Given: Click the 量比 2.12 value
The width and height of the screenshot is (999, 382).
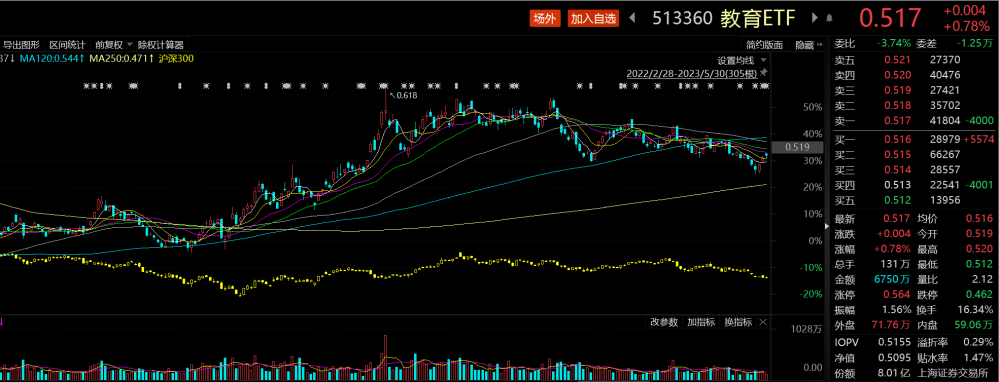Looking at the screenshot, I should click(x=983, y=279).
